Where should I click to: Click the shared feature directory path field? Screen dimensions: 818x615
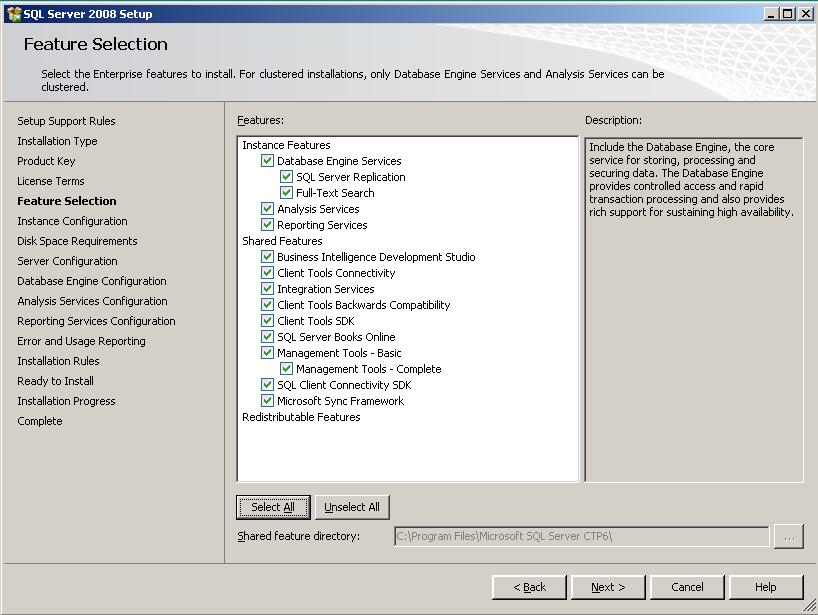click(x=582, y=536)
